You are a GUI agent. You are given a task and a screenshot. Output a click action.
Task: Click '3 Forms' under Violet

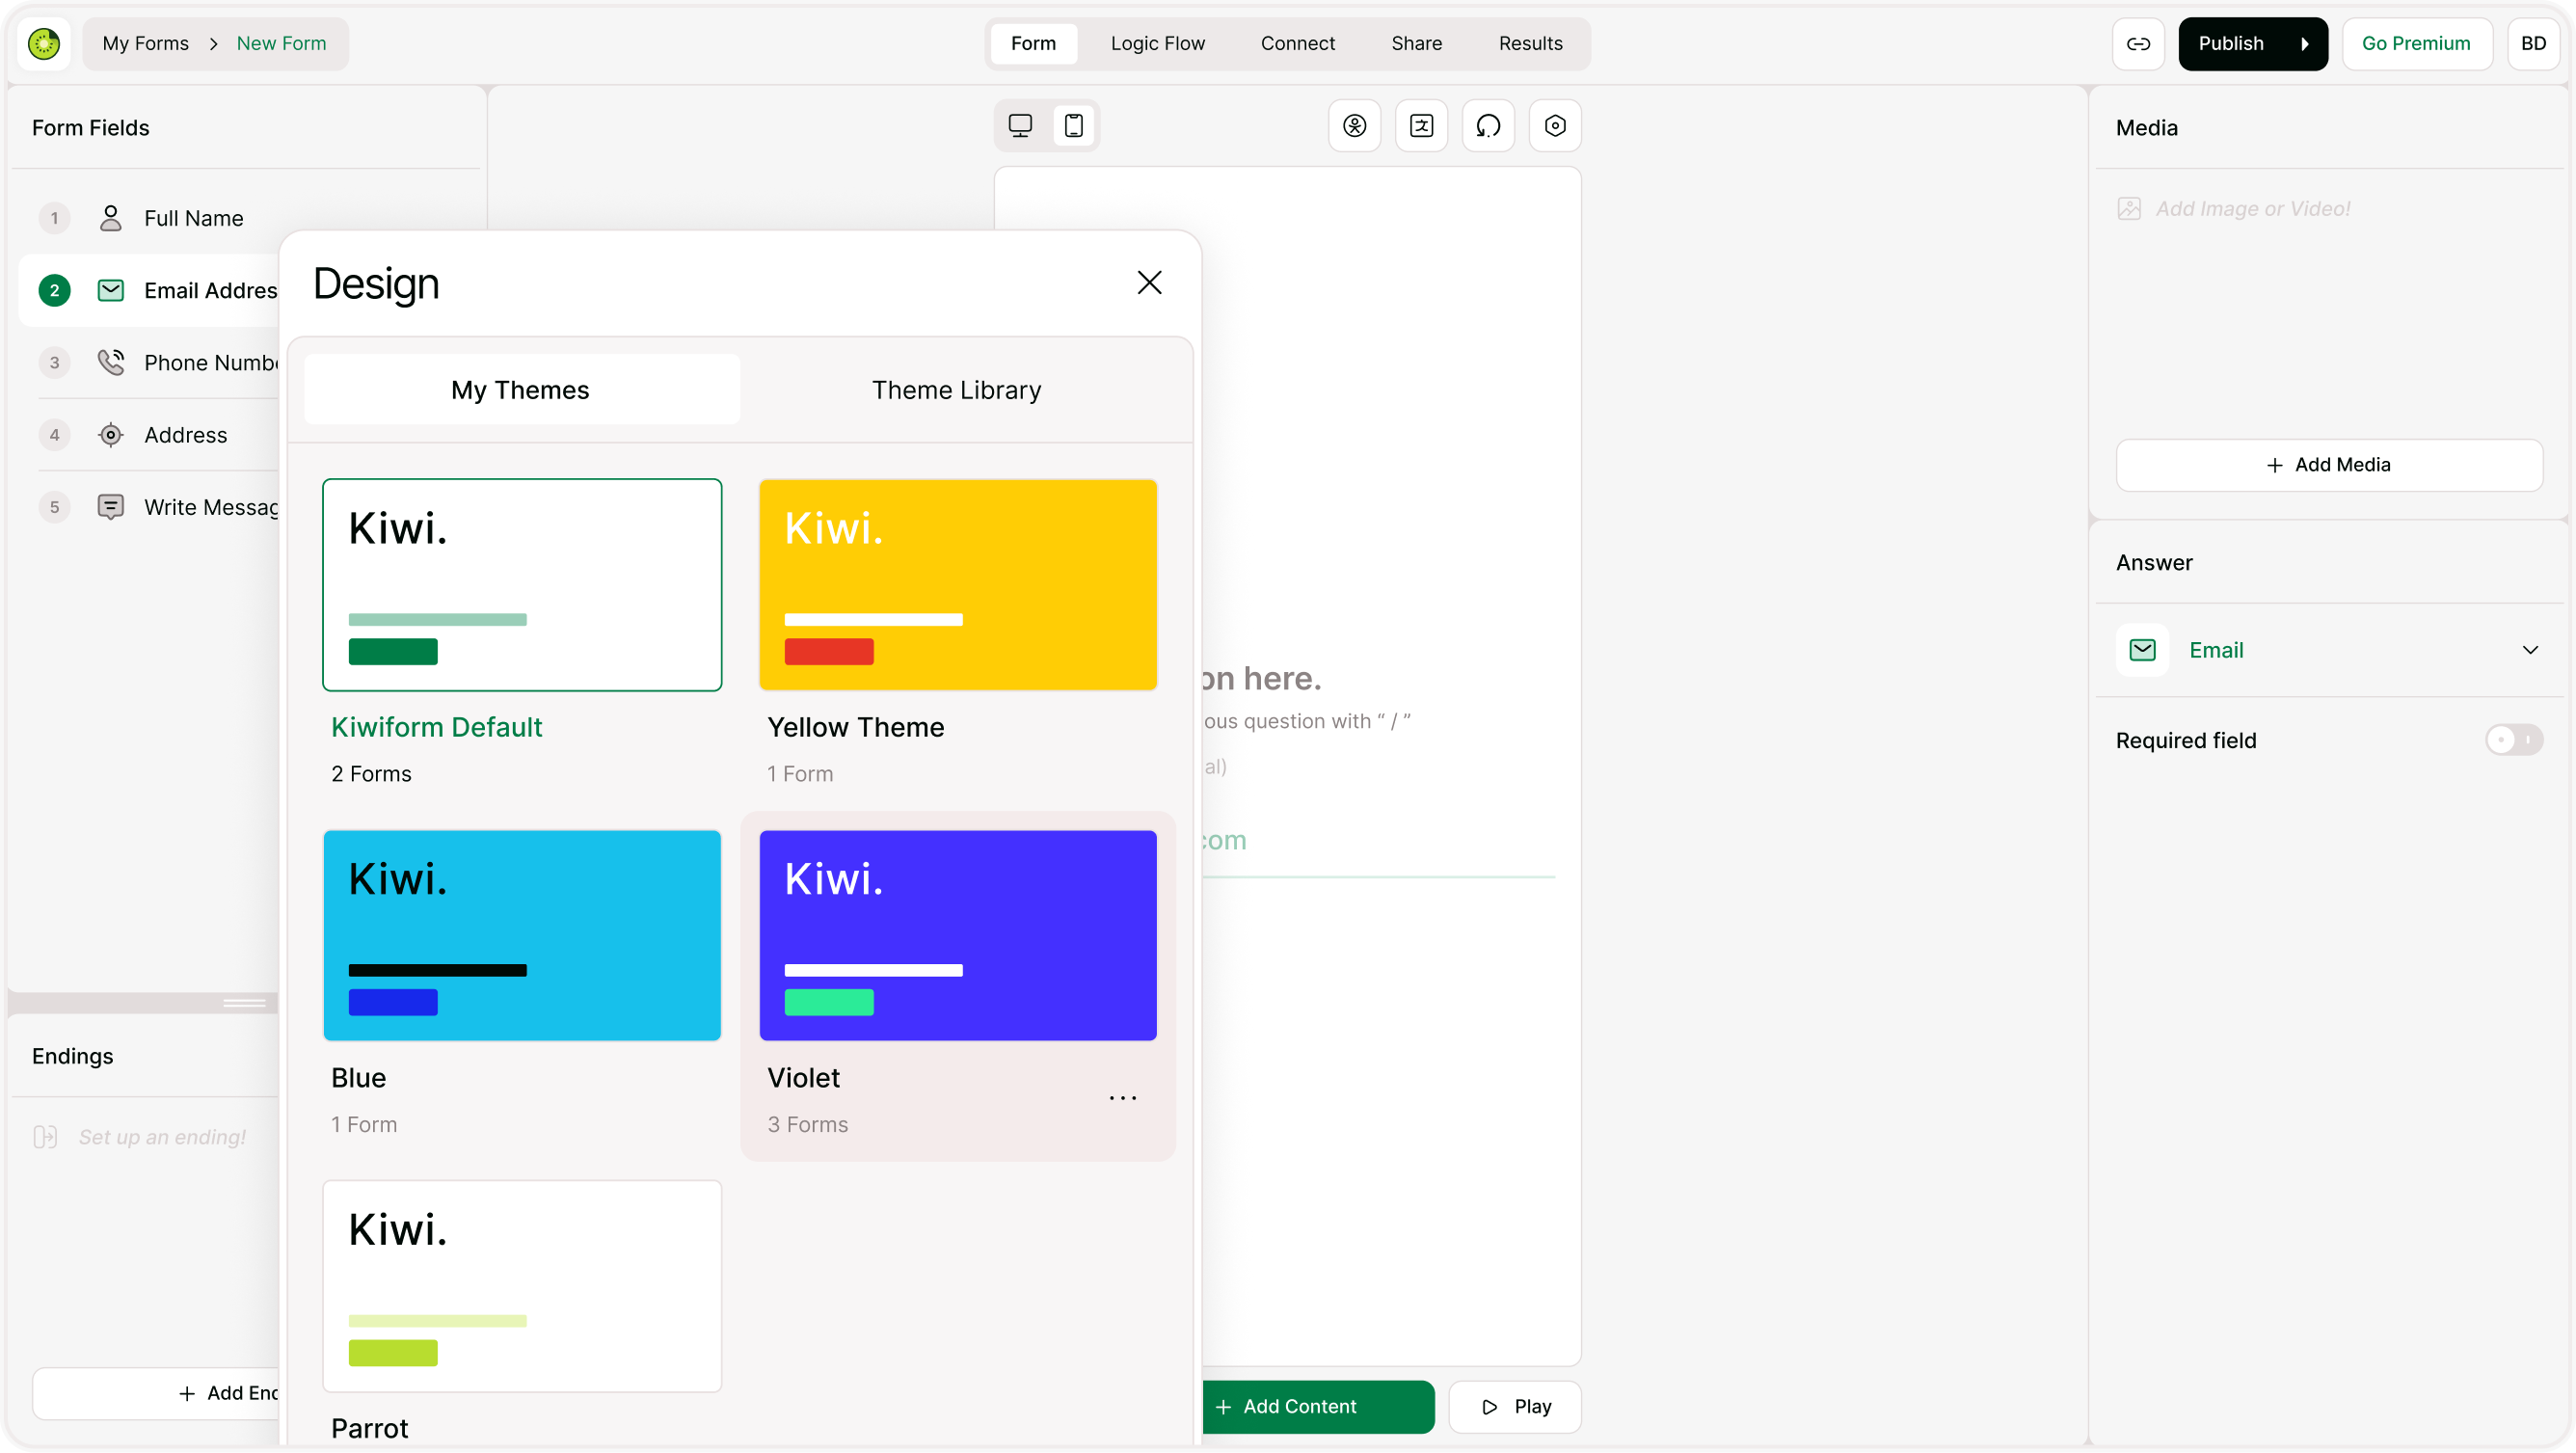tap(807, 1123)
